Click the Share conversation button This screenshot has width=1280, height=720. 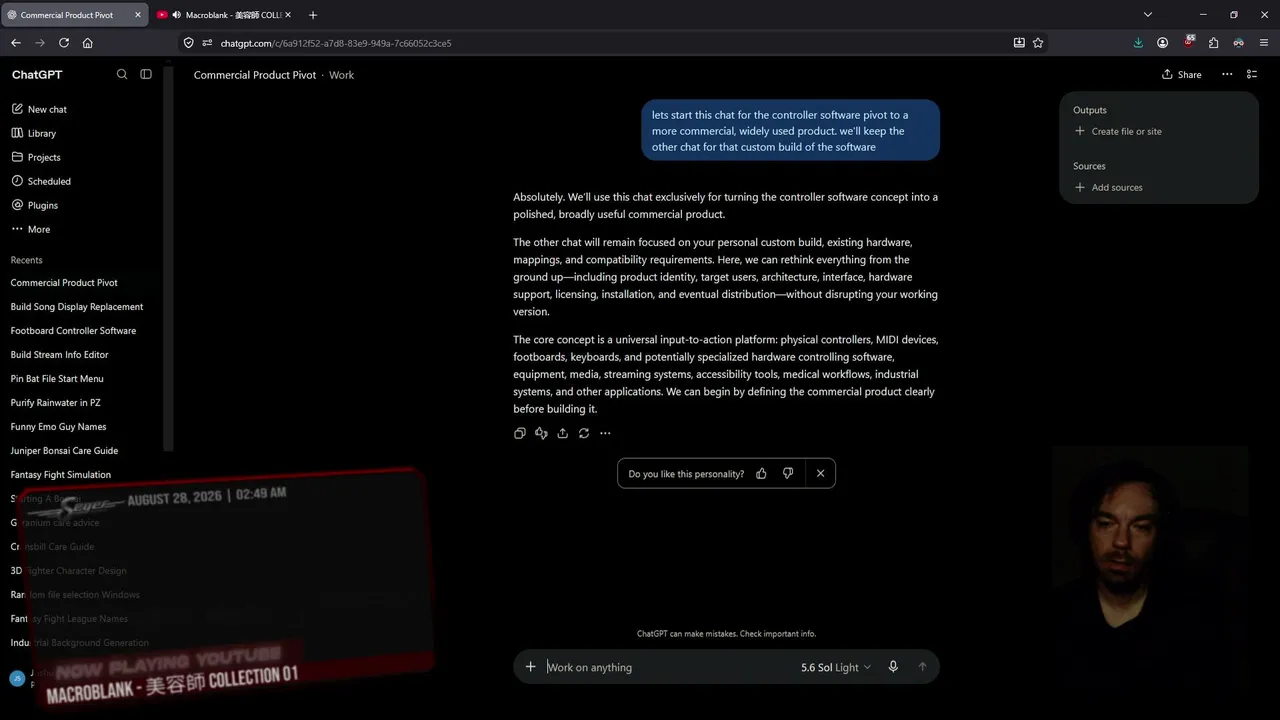point(1182,74)
